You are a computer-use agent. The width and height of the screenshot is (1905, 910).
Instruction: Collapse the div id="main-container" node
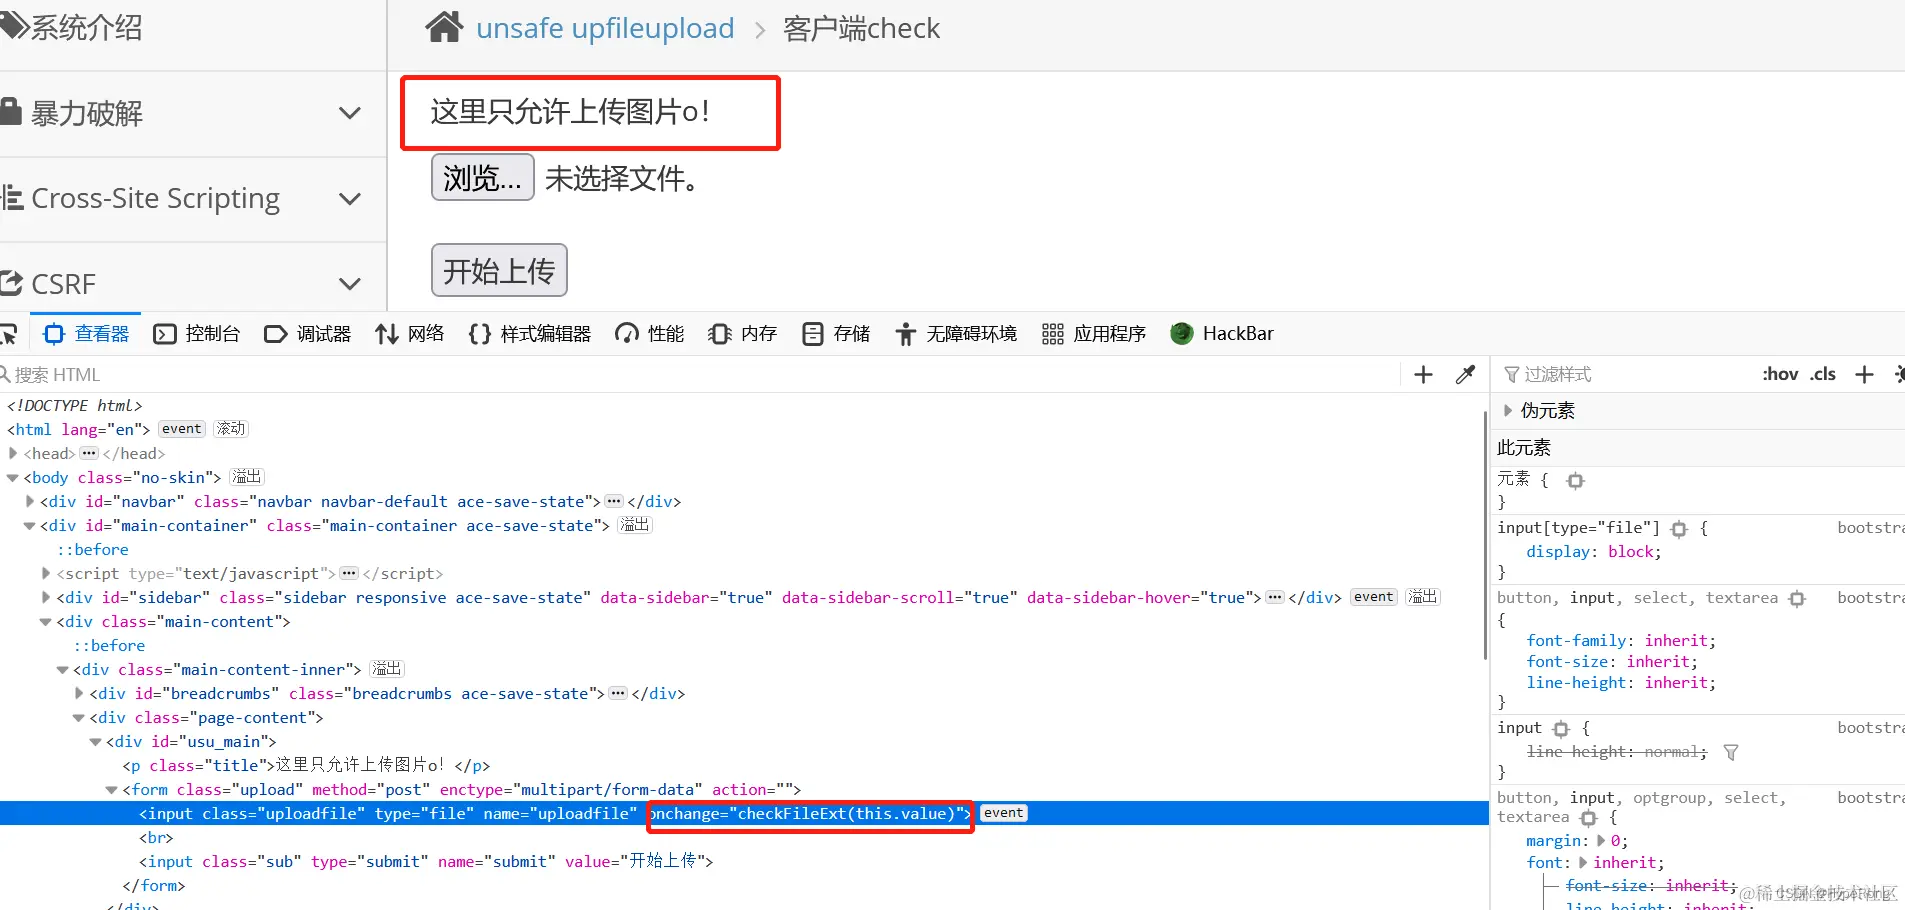pos(30,526)
